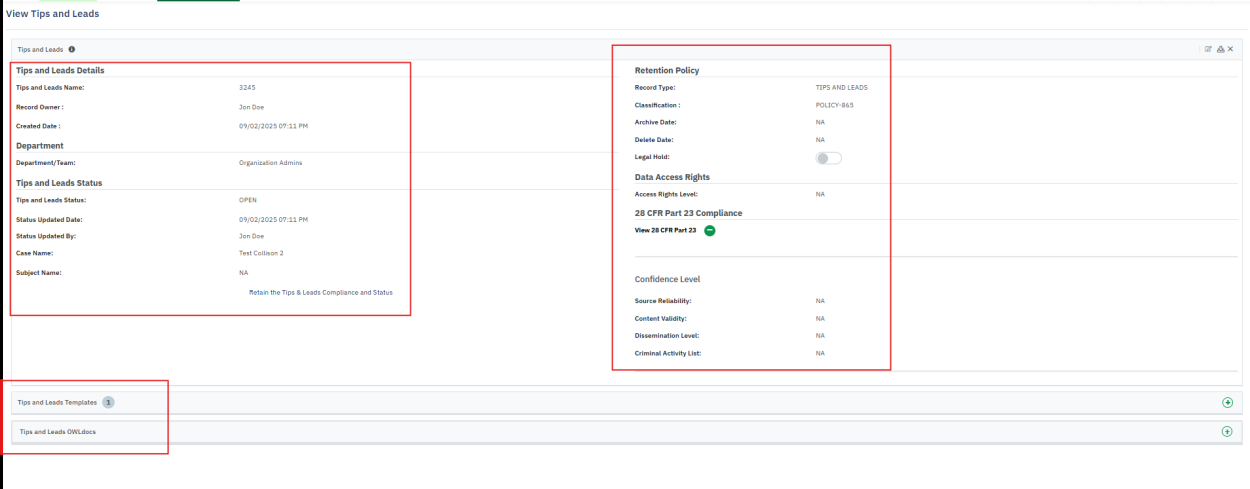The width and height of the screenshot is (1250, 489).
Task: Expand Tips and Leads Templates with plus icon
Action: point(1227,402)
